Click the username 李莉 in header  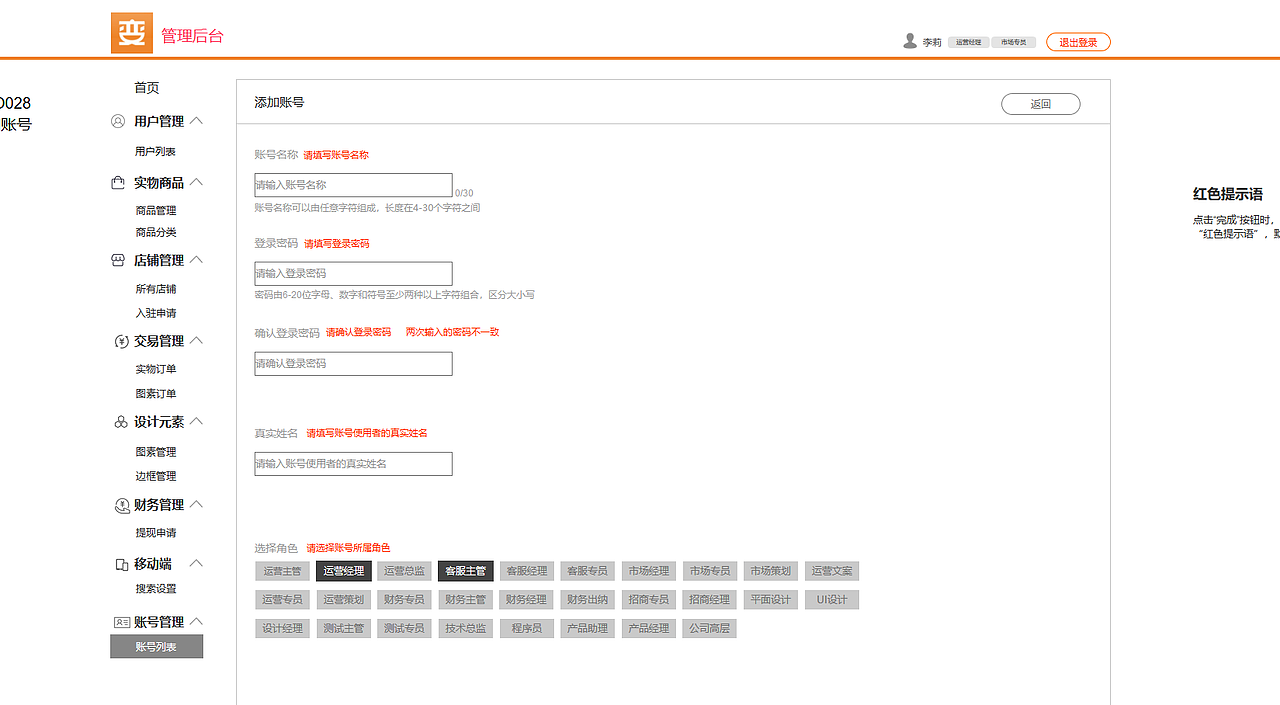coord(932,42)
